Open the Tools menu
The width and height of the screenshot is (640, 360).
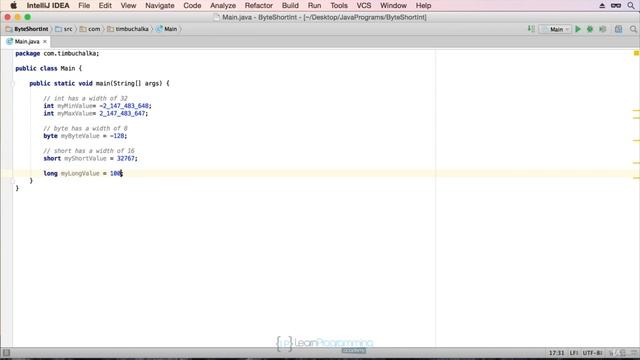[339, 6]
